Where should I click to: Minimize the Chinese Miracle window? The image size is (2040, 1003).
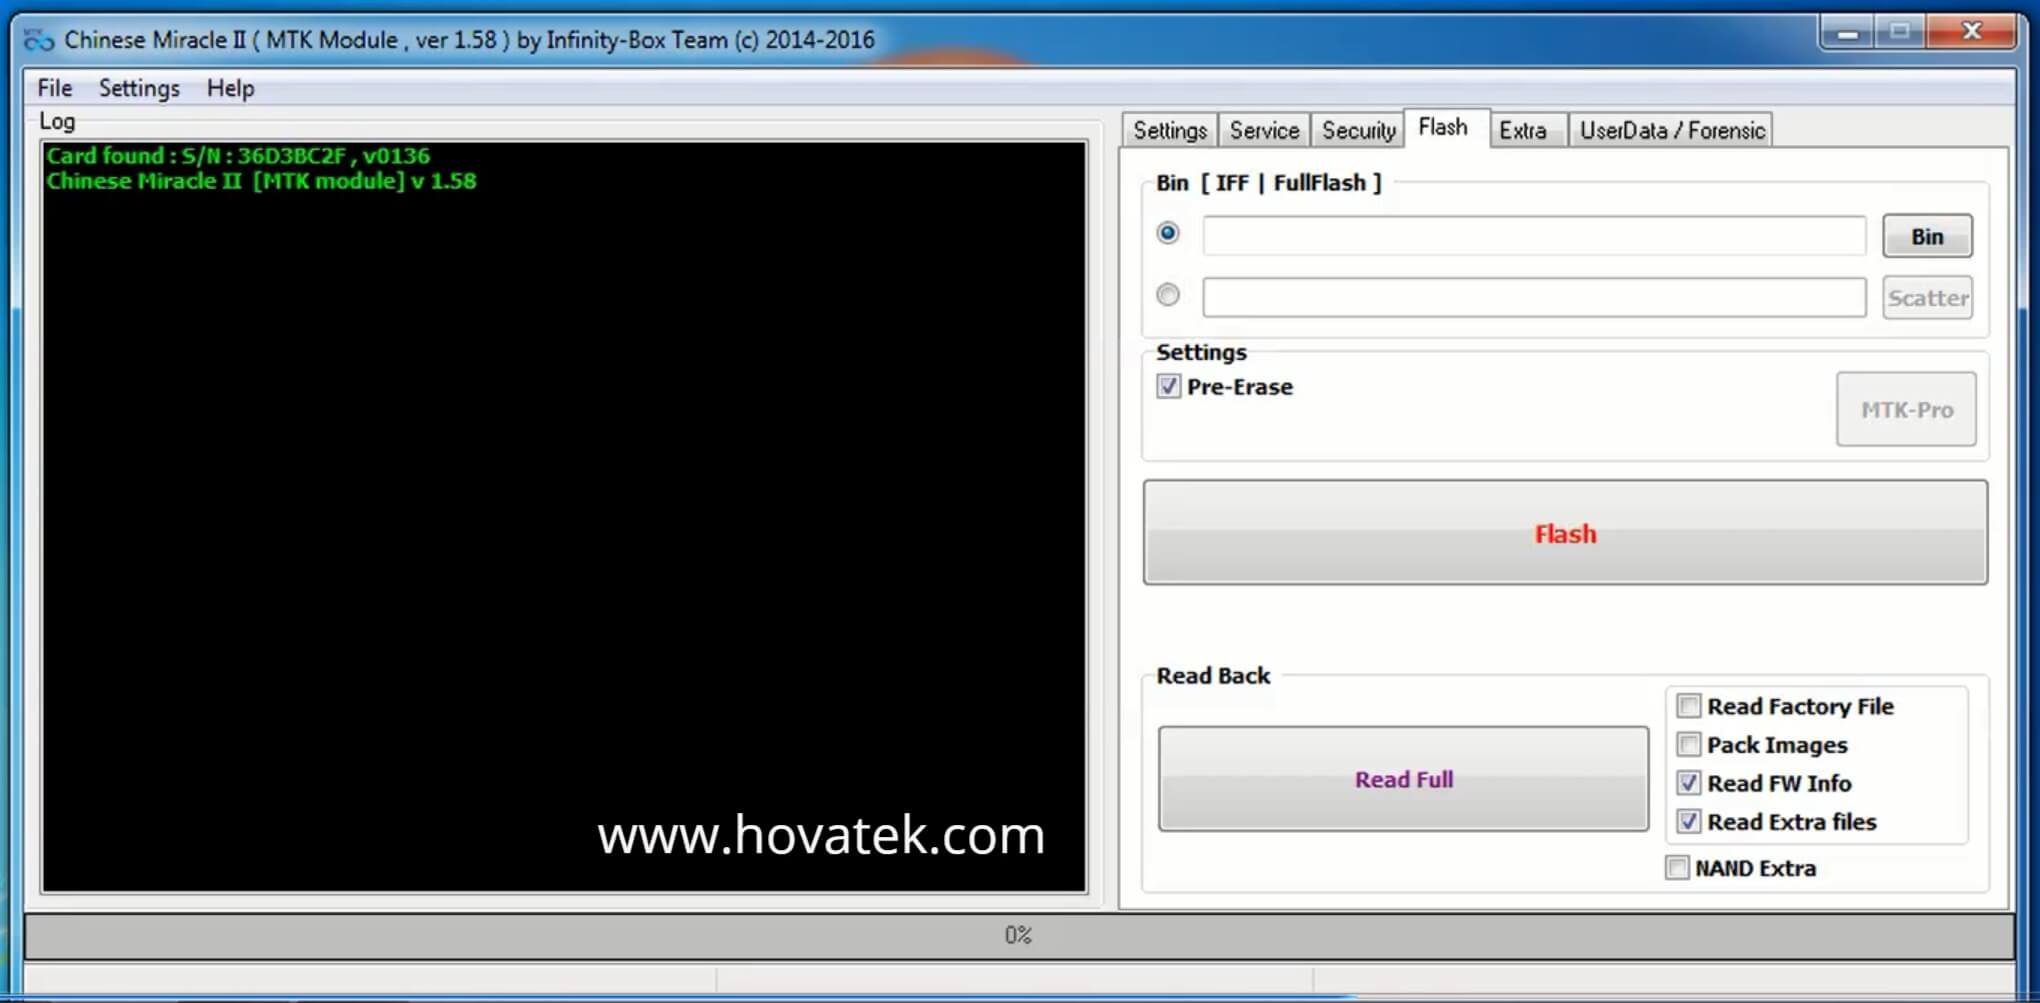coord(1847,33)
